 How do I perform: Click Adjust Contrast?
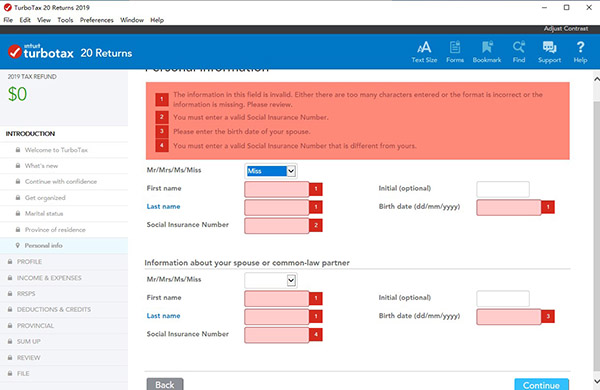[x=566, y=29]
